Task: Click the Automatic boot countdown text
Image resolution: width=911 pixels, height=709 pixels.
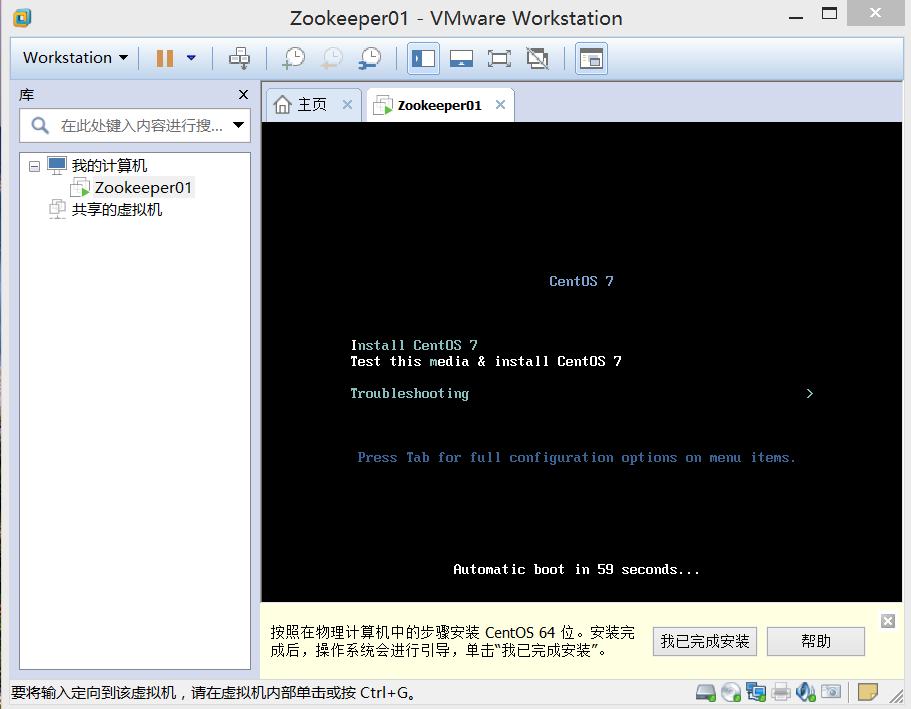Action: point(576,570)
